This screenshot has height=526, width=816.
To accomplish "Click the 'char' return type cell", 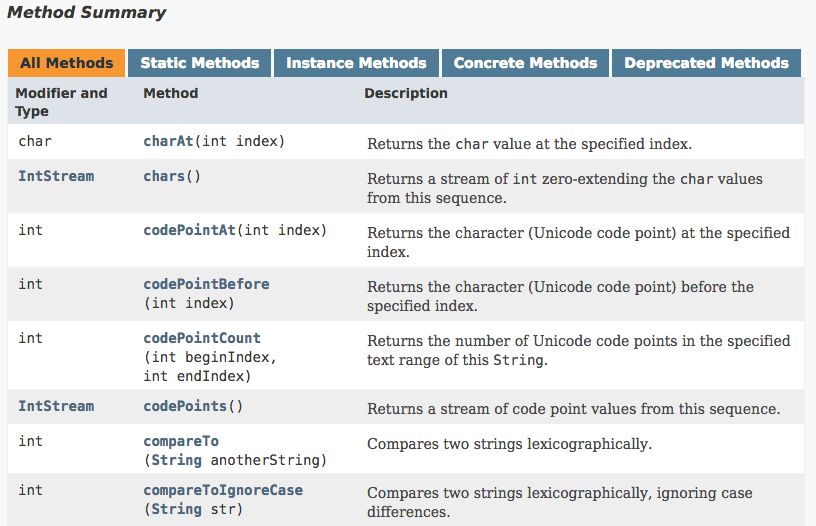I will point(35,141).
